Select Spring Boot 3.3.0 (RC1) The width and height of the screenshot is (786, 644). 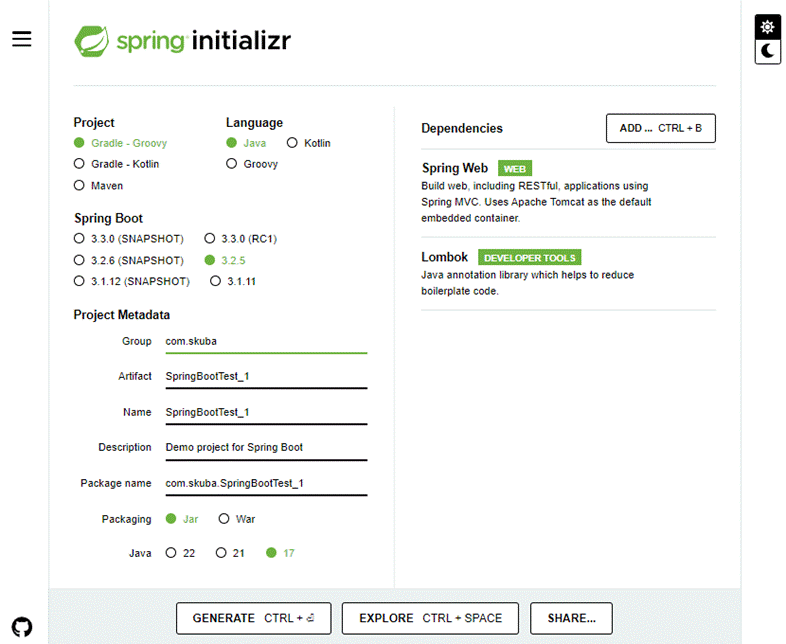(241, 239)
